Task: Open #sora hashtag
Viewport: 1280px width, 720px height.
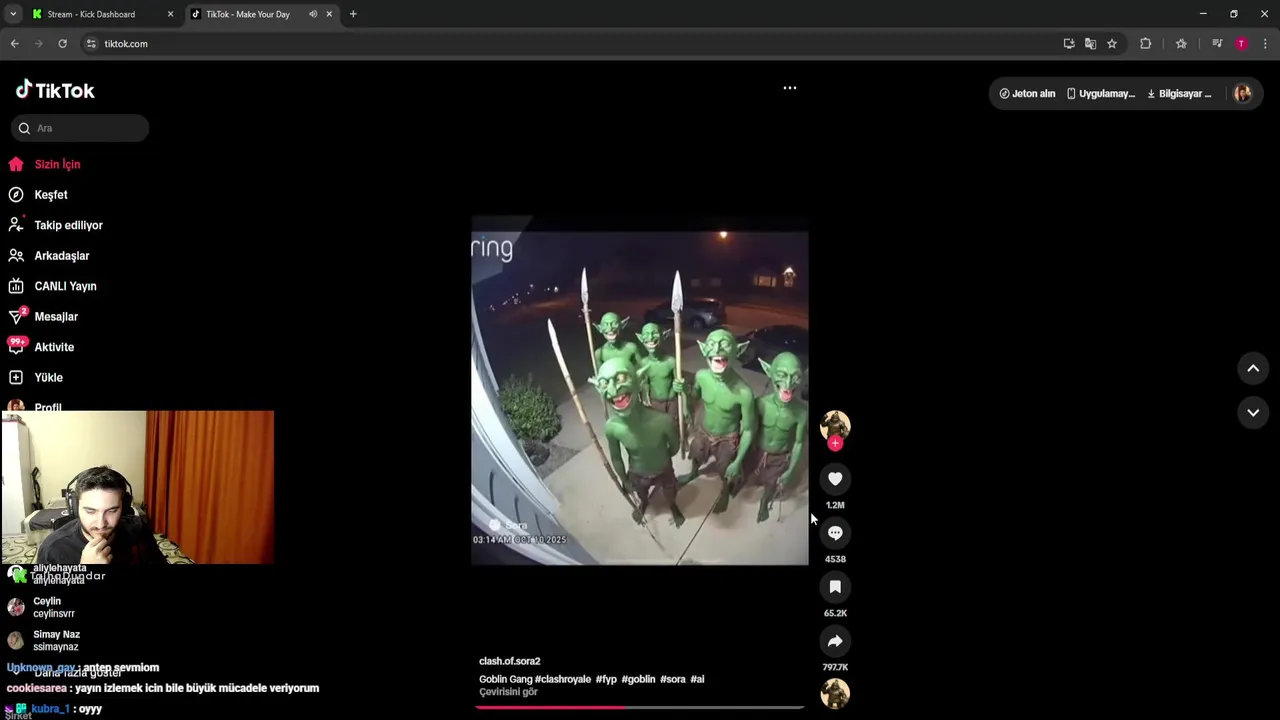Action: coord(673,679)
